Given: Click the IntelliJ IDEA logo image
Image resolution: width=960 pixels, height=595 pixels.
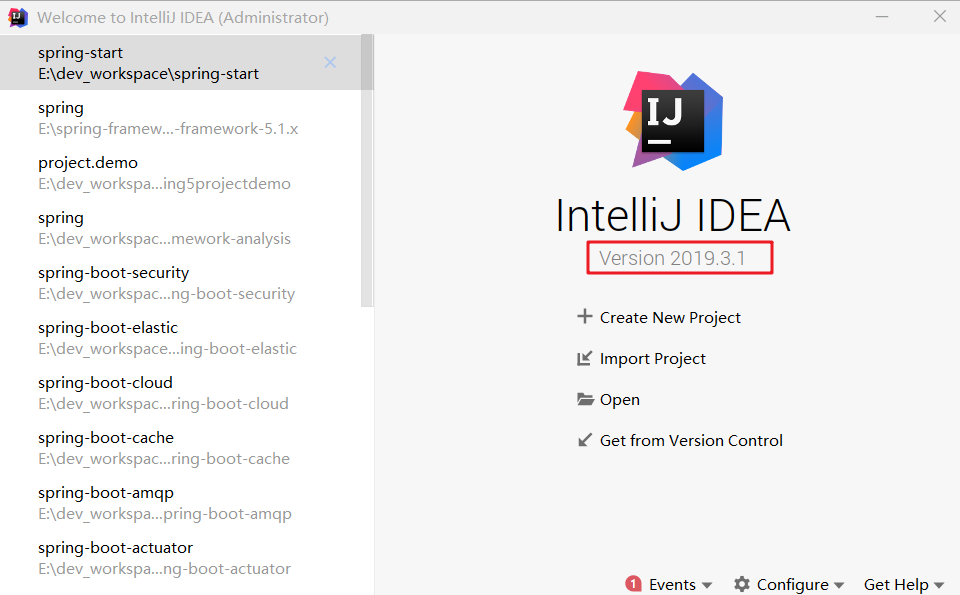Looking at the screenshot, I should [x=673, y=120].
